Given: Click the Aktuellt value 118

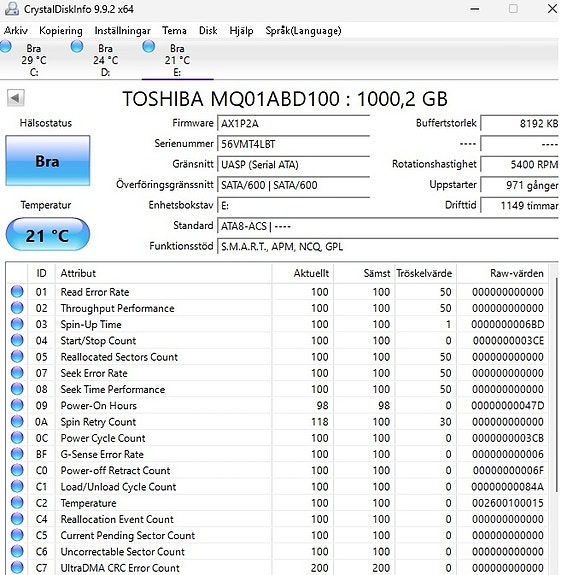Looking at the screenshot, I should pos(320,422).
